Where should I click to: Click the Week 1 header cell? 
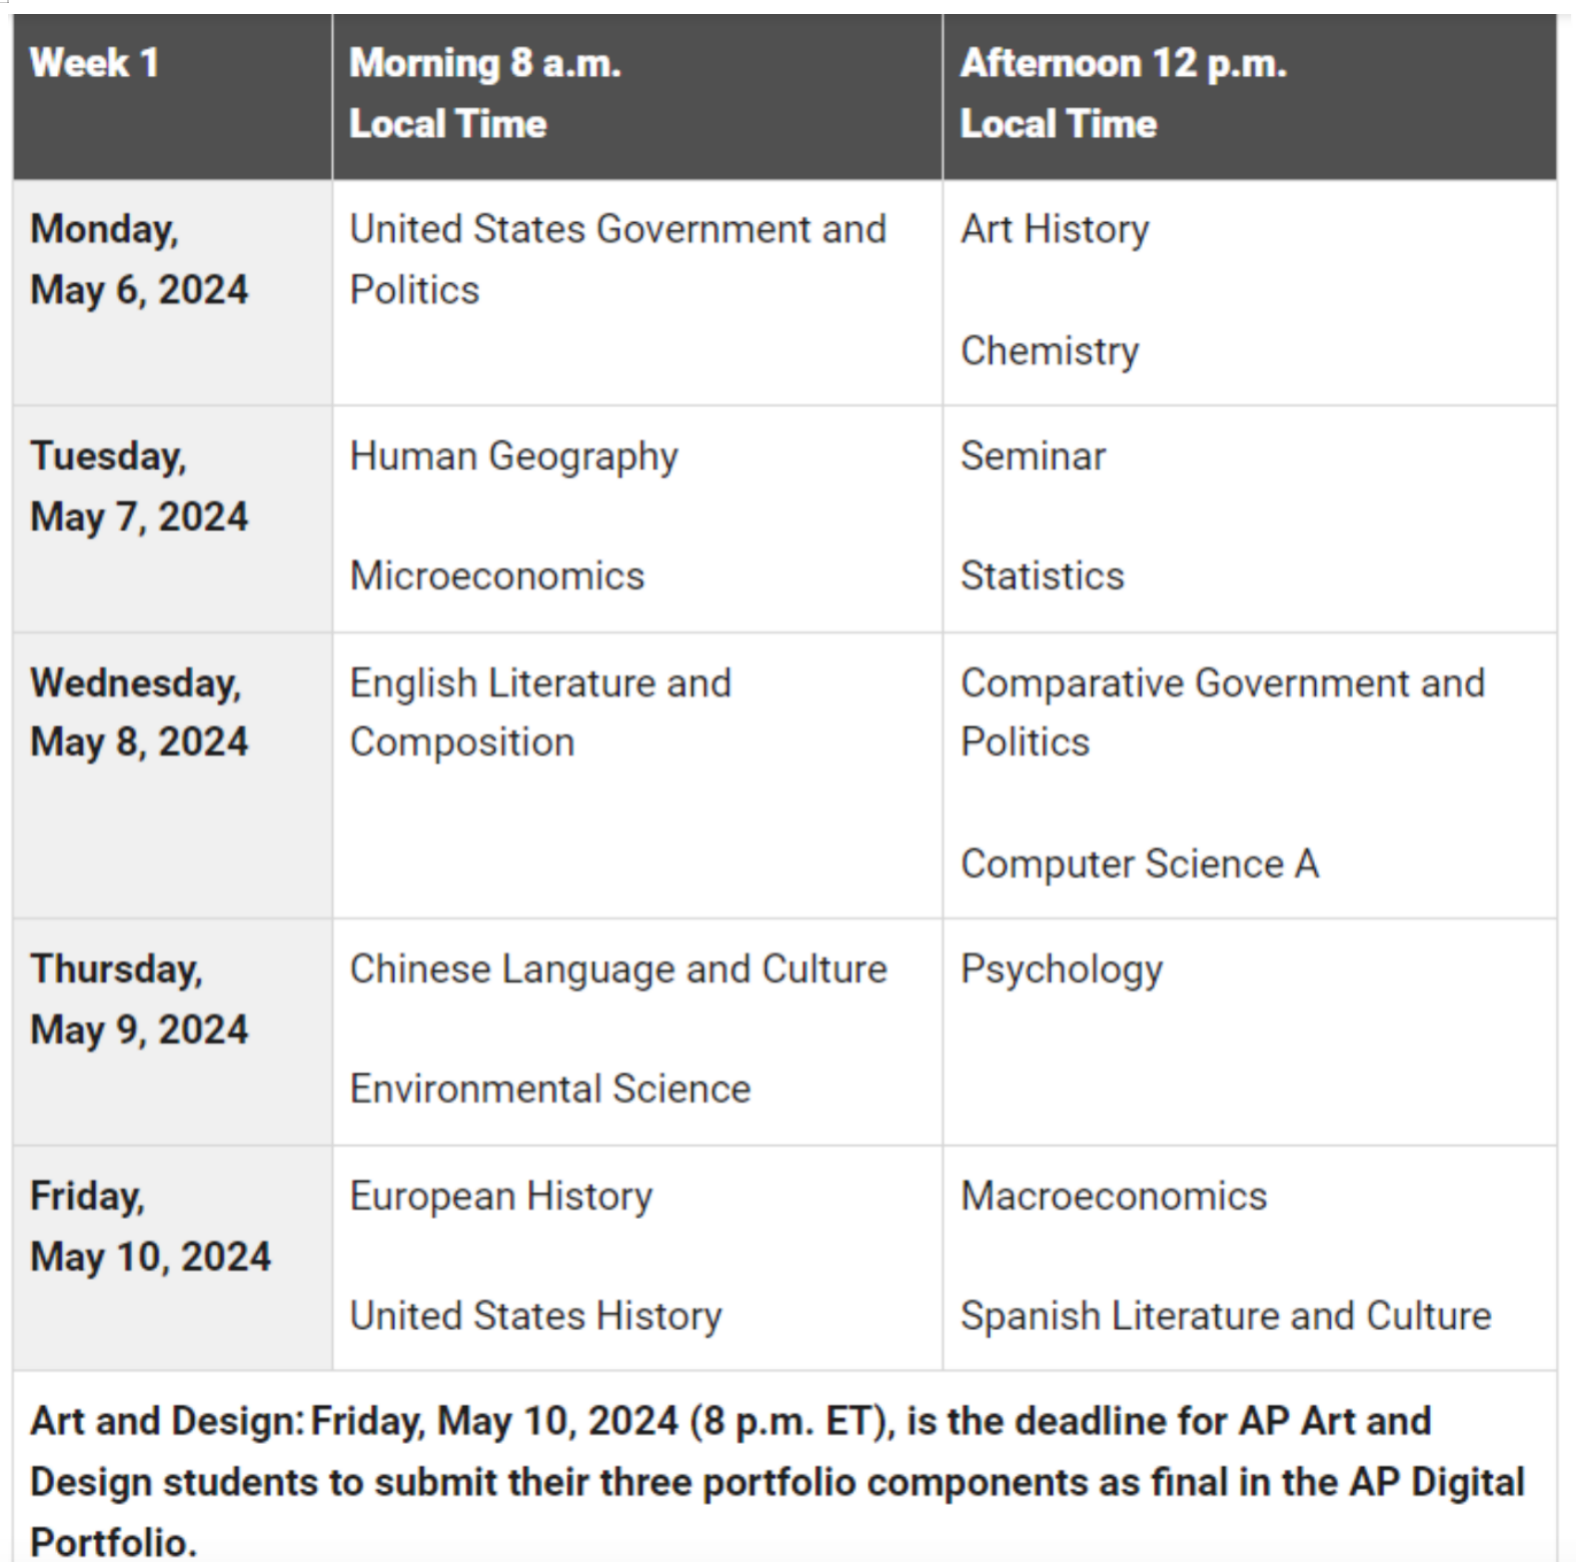click(172, 97)
